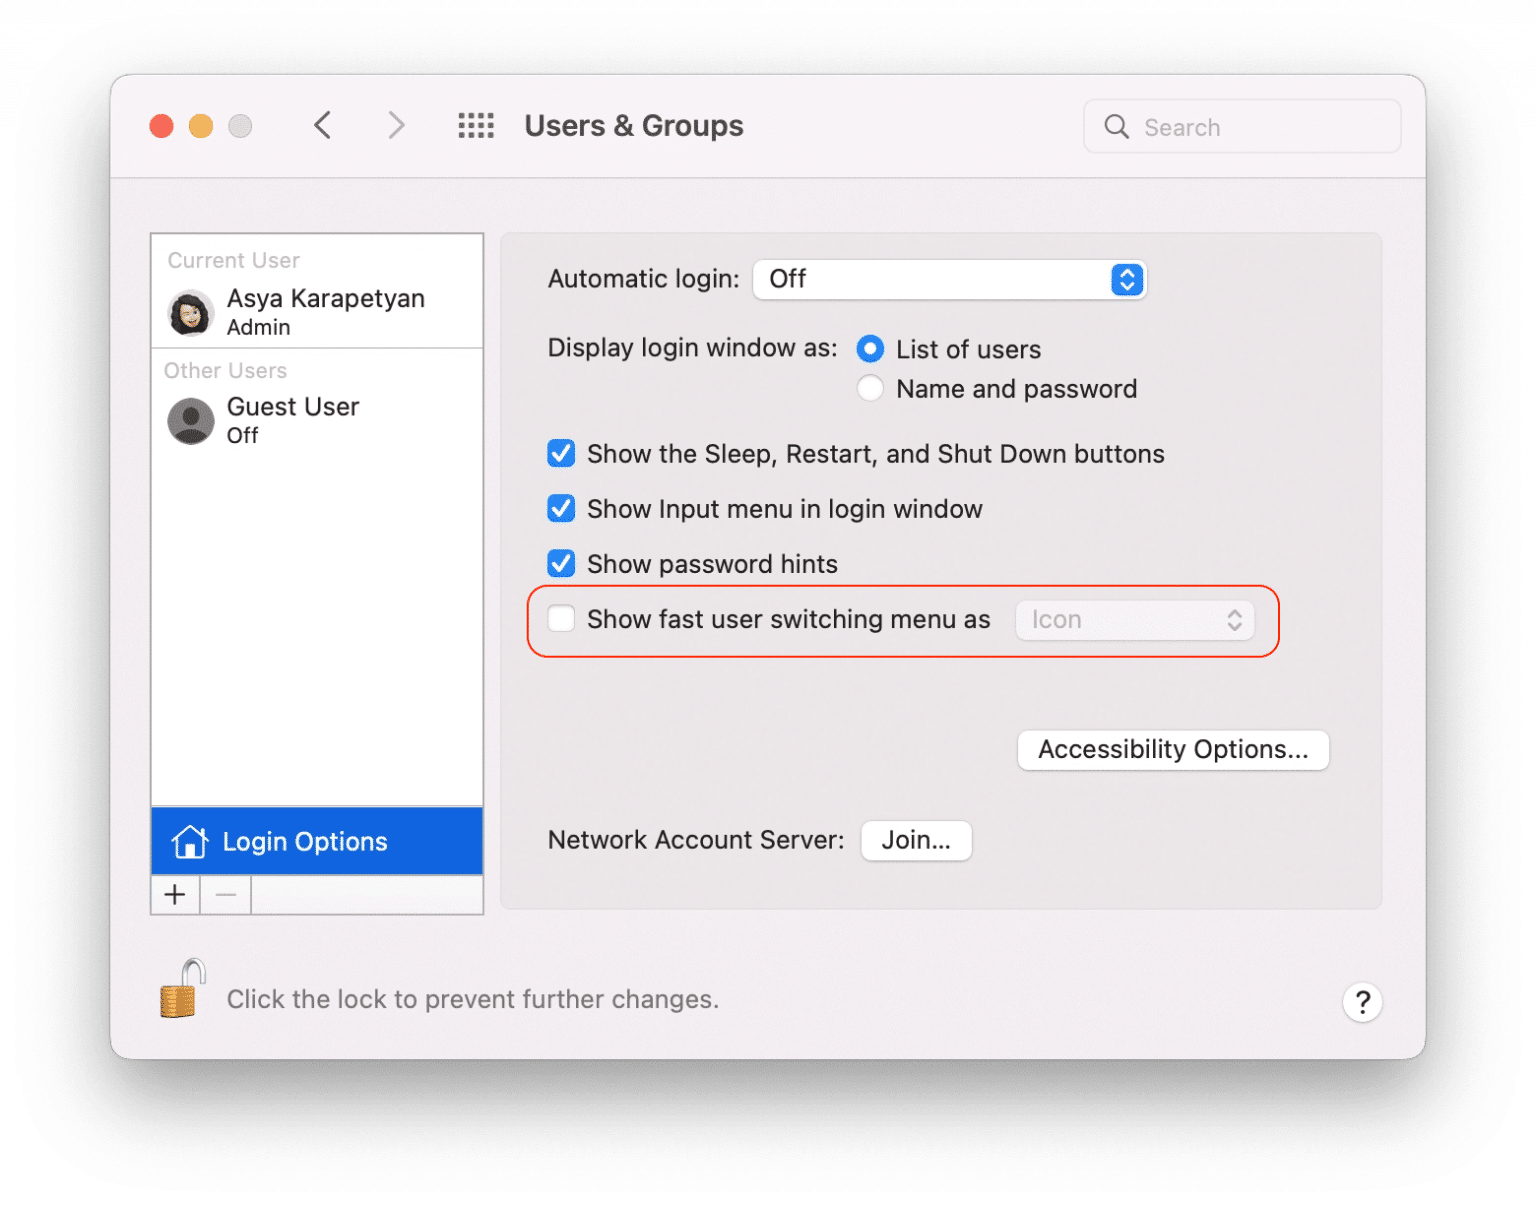The image size is (1536, 1205).
Task: Select Login Options in the sidebar
Action: (304, 841)
